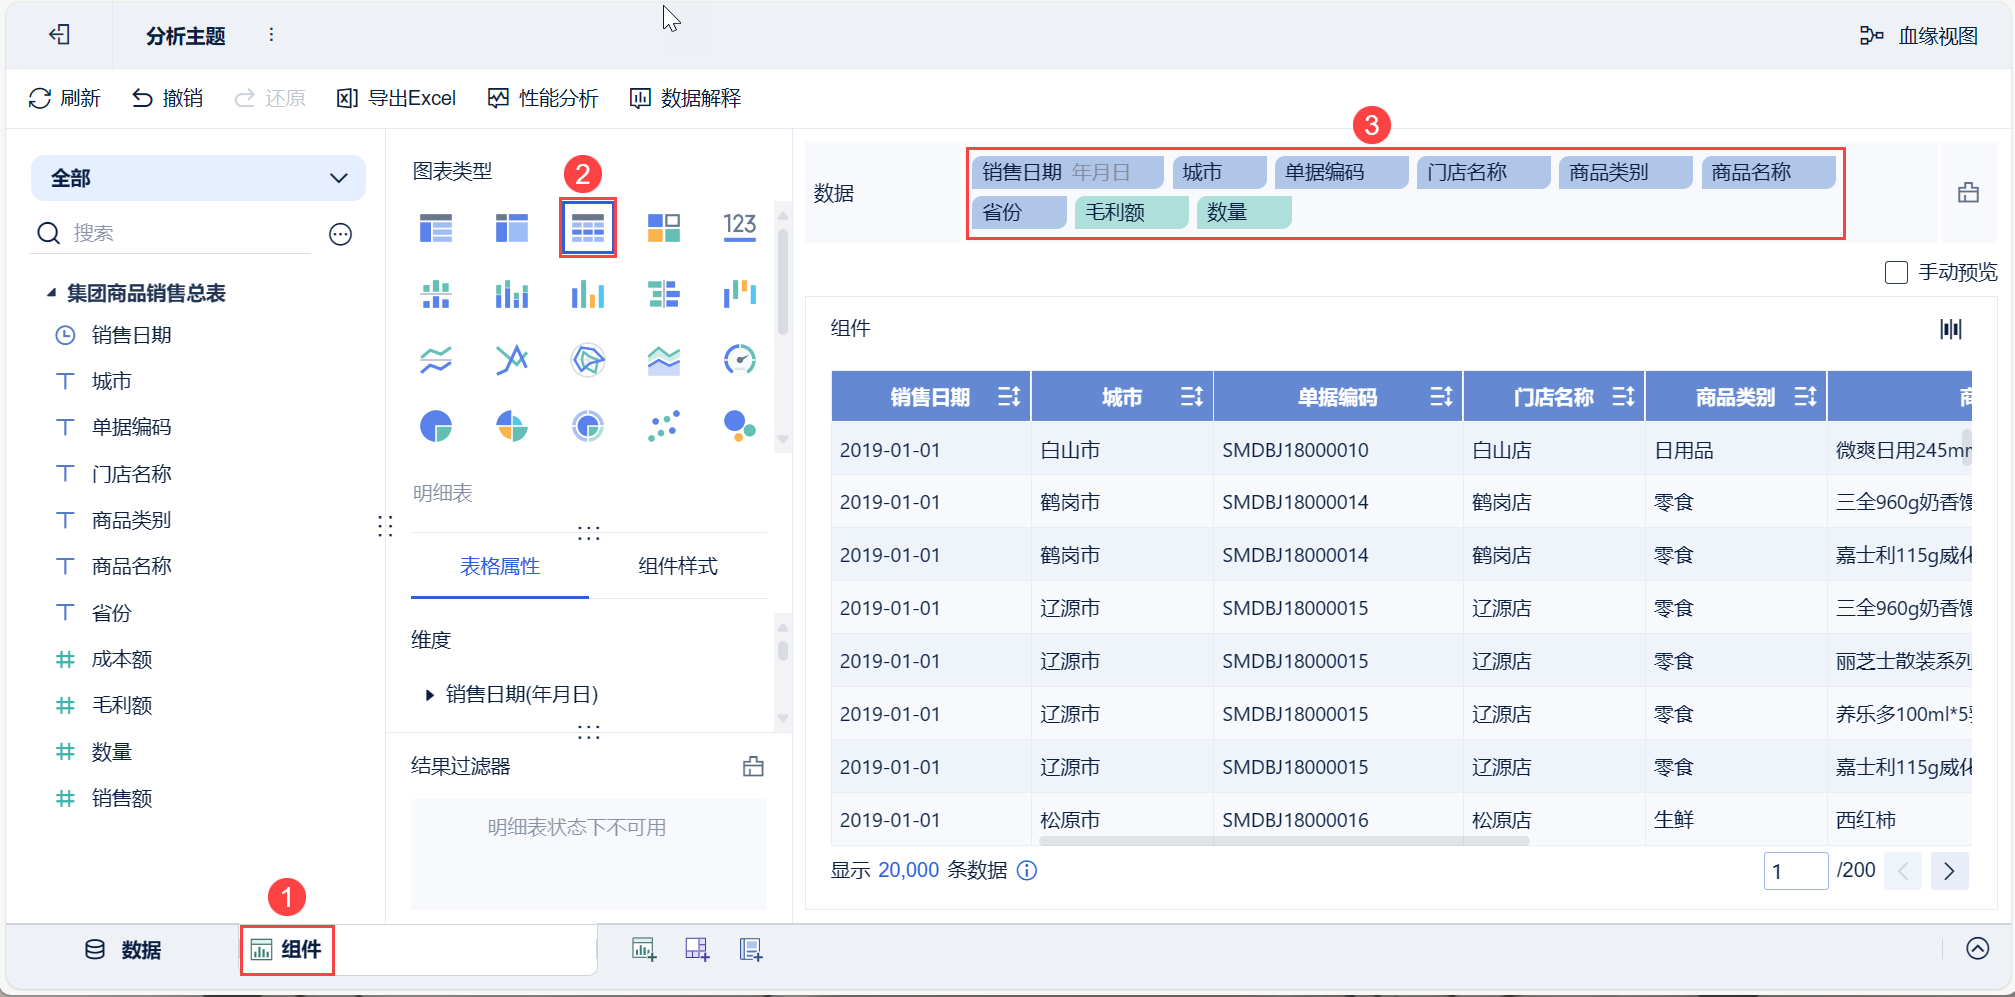
Task: Click the column width icon above the table
Action: [x=1951, y=329]
